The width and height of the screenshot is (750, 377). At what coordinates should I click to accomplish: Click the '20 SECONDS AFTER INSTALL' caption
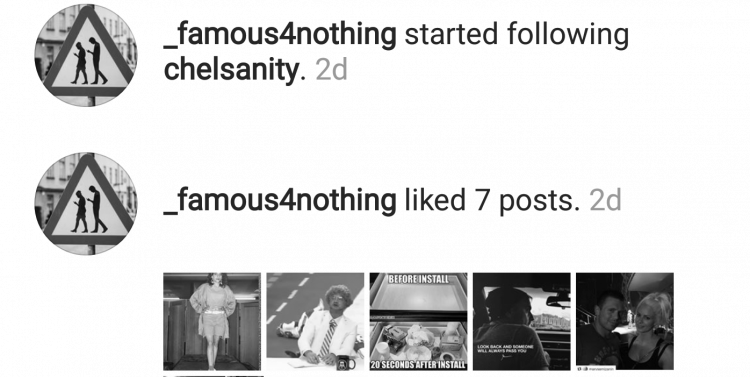[419, 365]
